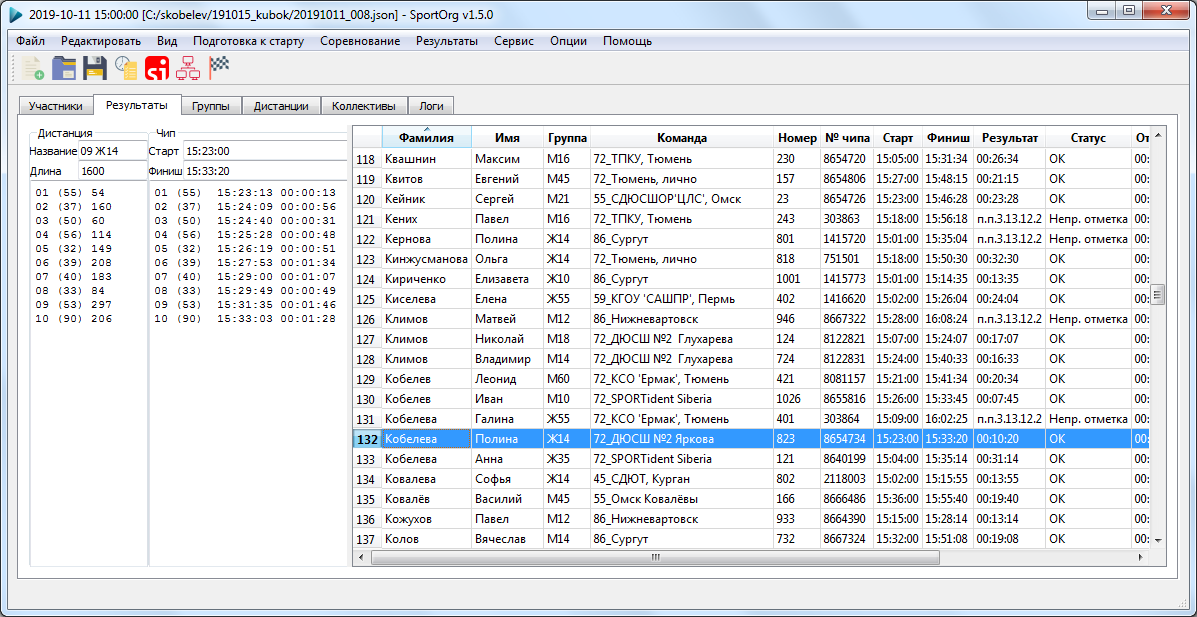Save using the floppy disk icon
This screenshot has height=617, width=1197.
click(x=95, y=69)
